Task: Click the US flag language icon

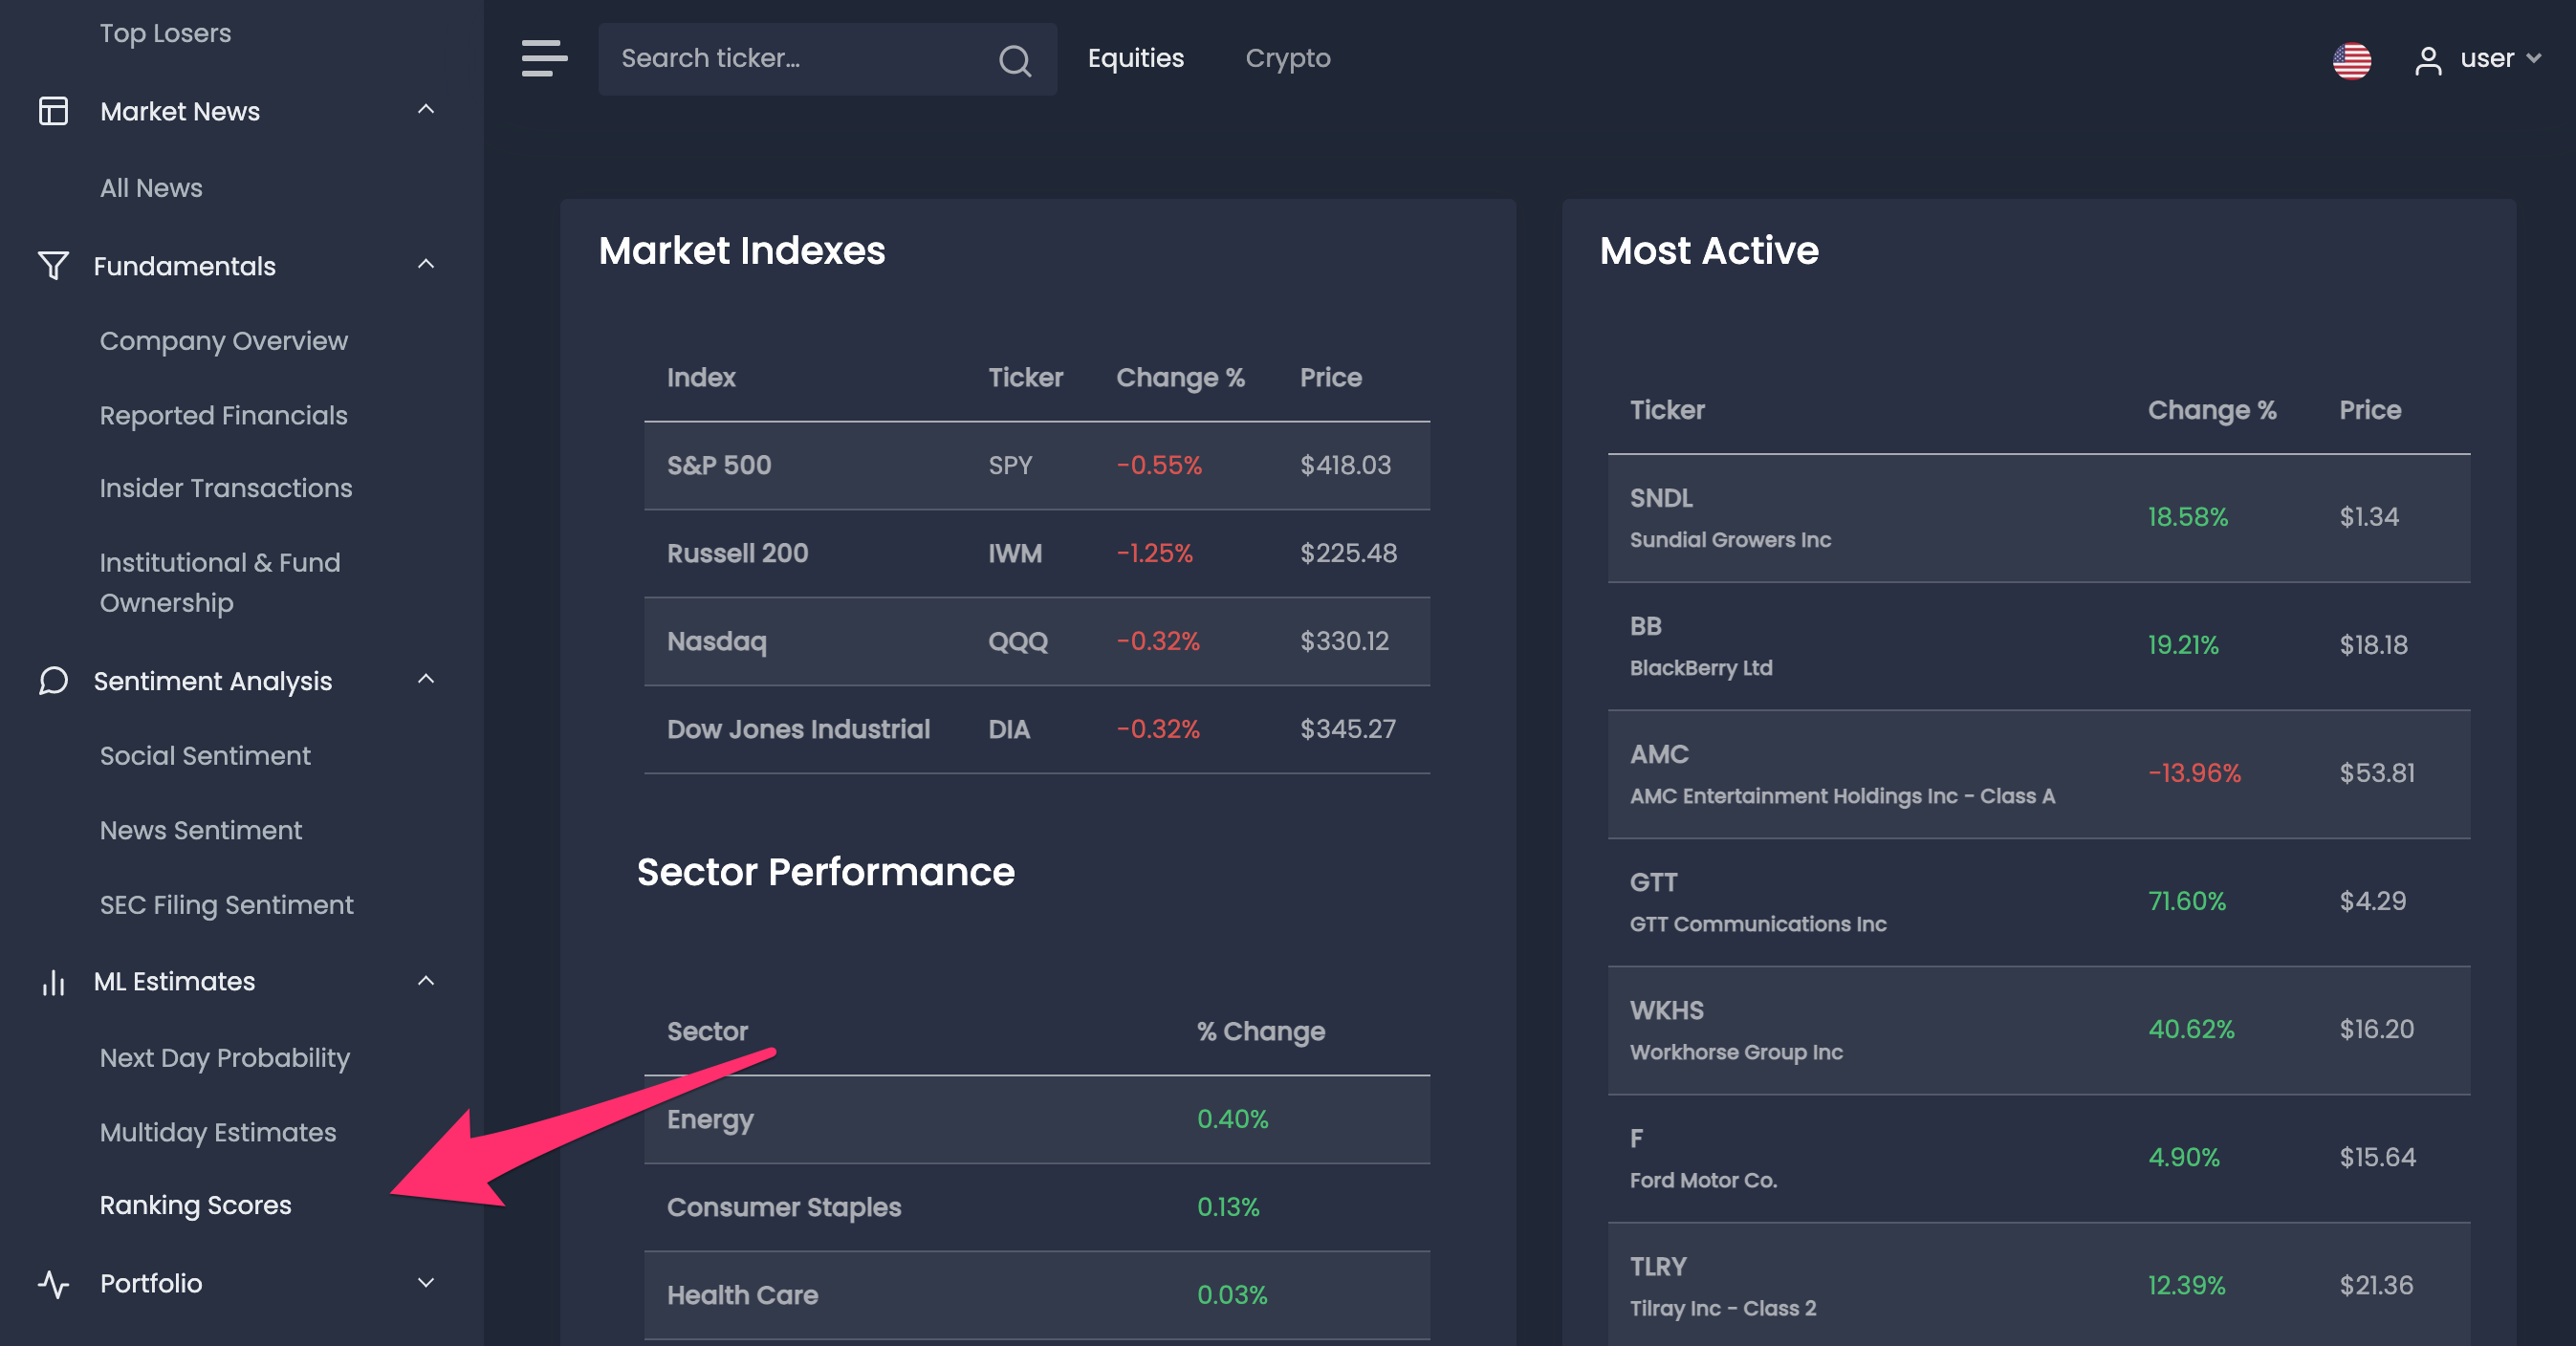Action: (x=2351, y=60)
